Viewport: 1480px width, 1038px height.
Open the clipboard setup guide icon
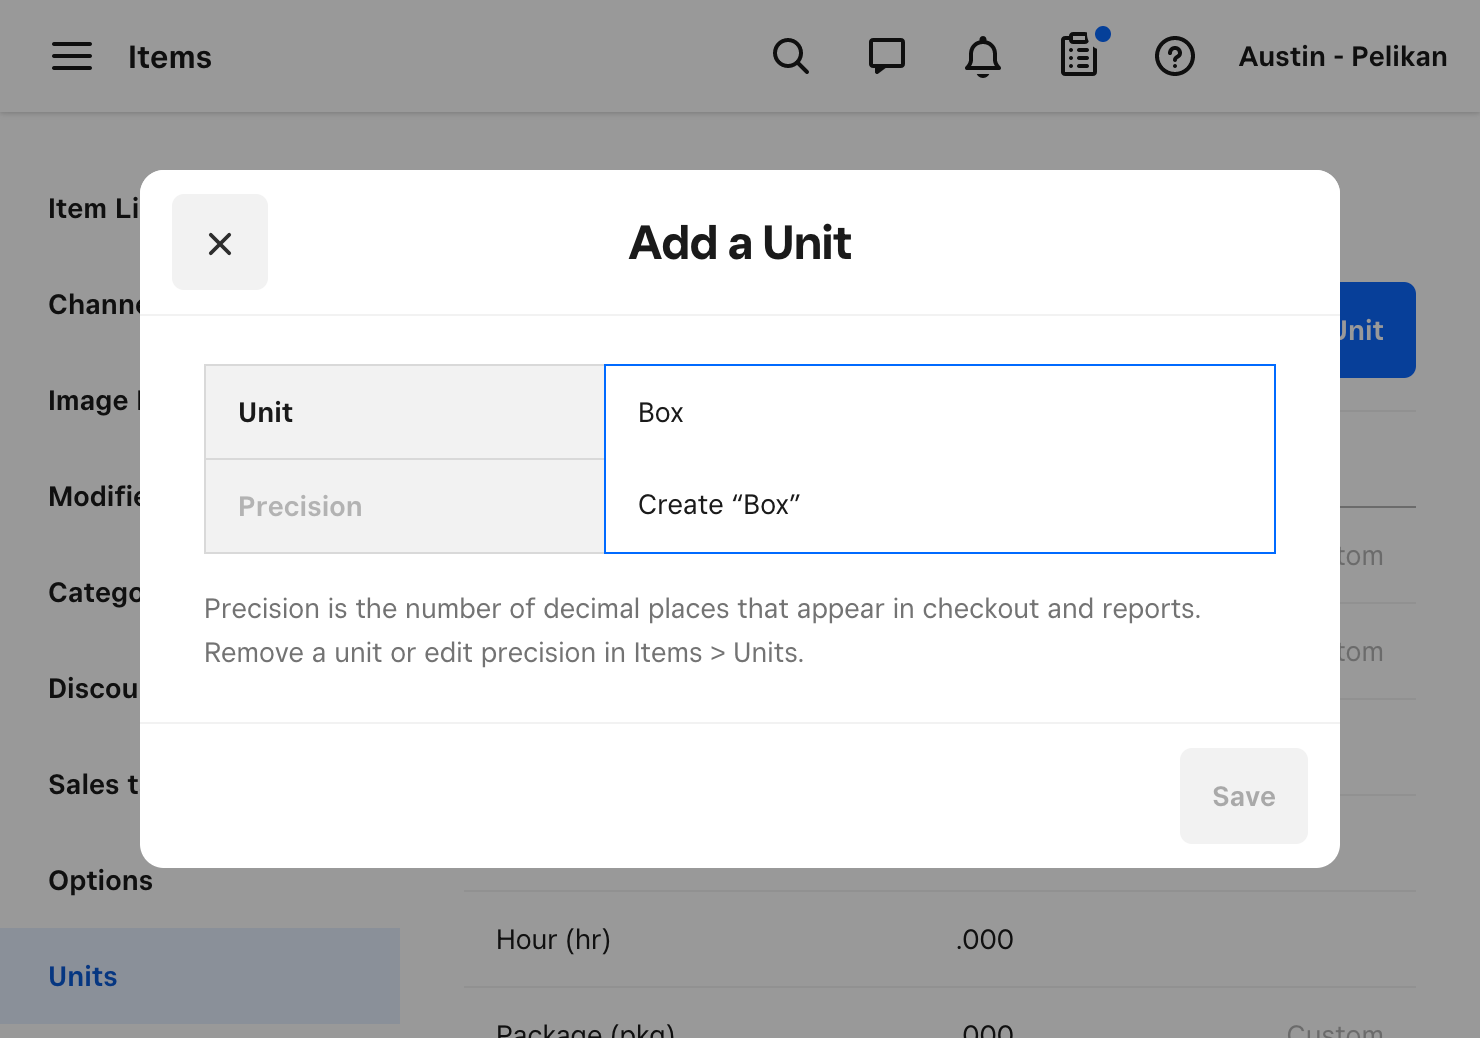pyautogui.click(x=1079, y=57)
